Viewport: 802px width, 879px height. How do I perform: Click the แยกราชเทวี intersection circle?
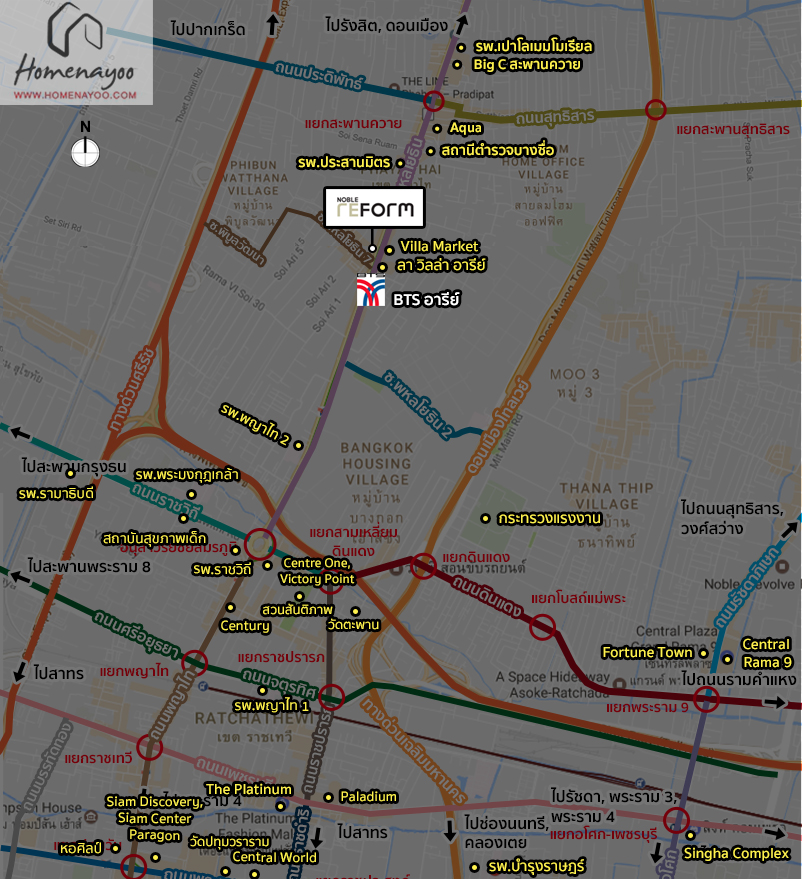tap(150, 748)
